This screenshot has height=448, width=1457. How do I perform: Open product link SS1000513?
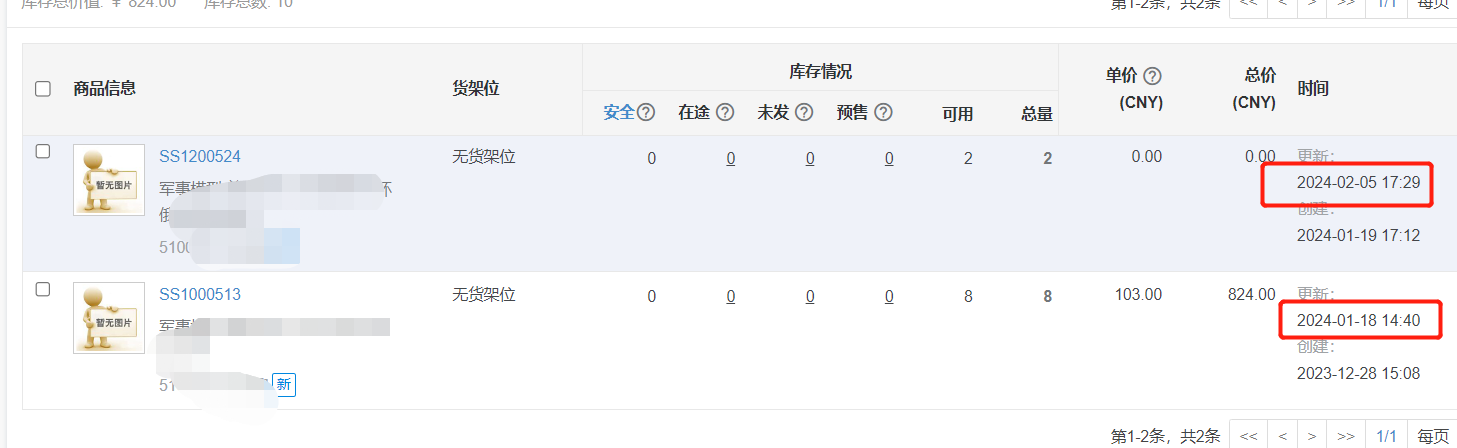200,295
